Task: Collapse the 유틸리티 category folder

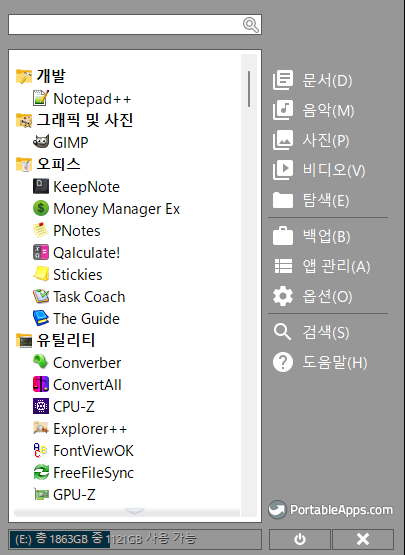Action: tap(24, 341)
